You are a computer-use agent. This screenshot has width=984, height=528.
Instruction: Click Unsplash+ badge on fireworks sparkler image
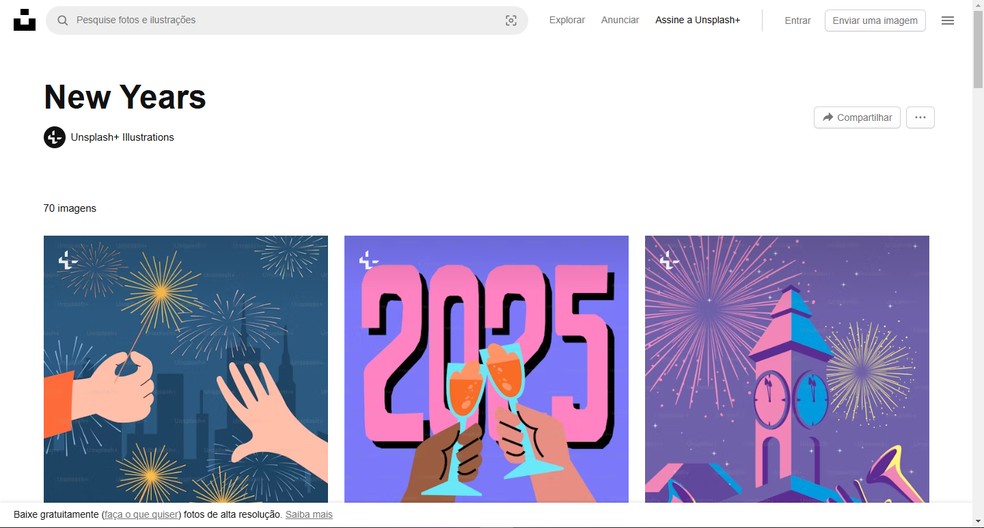(x=68, y=260)
